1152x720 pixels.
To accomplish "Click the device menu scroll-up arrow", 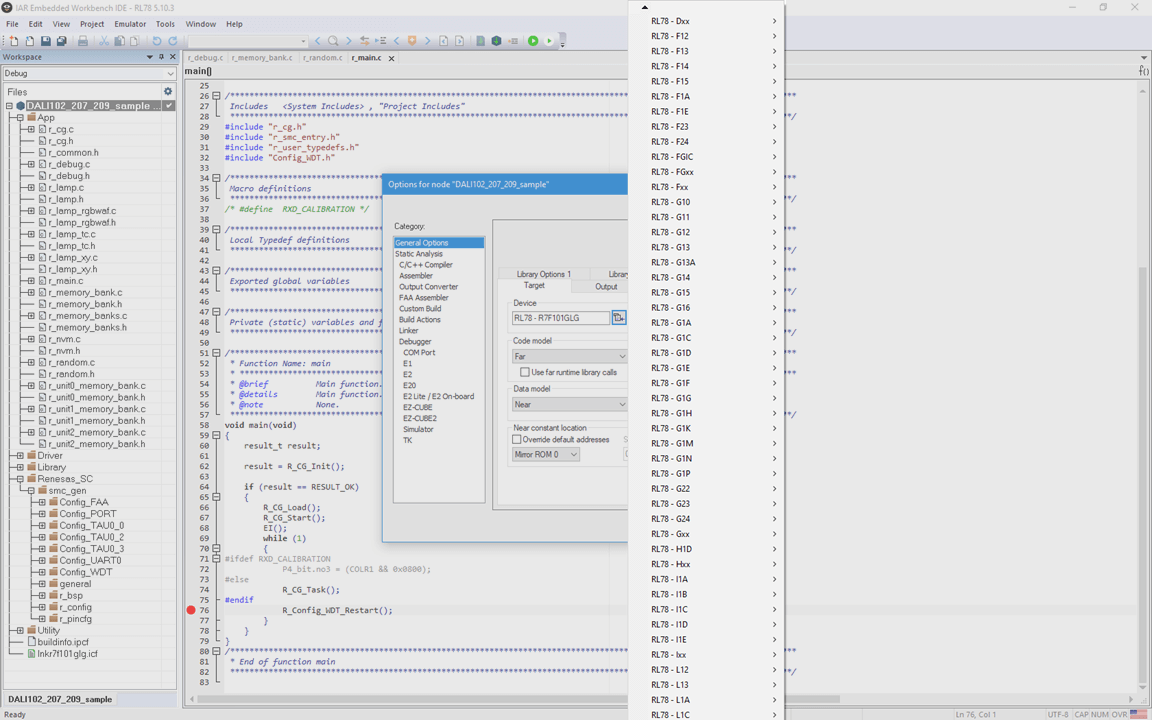I will 644,7.
